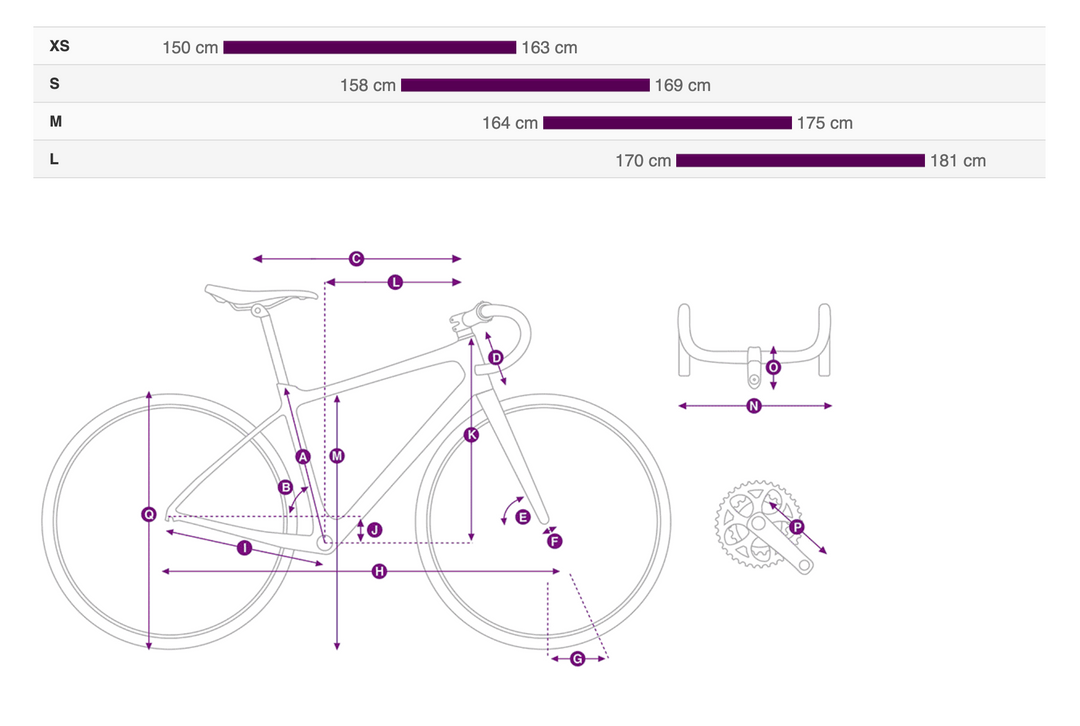Screen dimensions: 1080x726
Task: Click the O stem marker on the handlebar diagram
Action: (x=773, y=367)
